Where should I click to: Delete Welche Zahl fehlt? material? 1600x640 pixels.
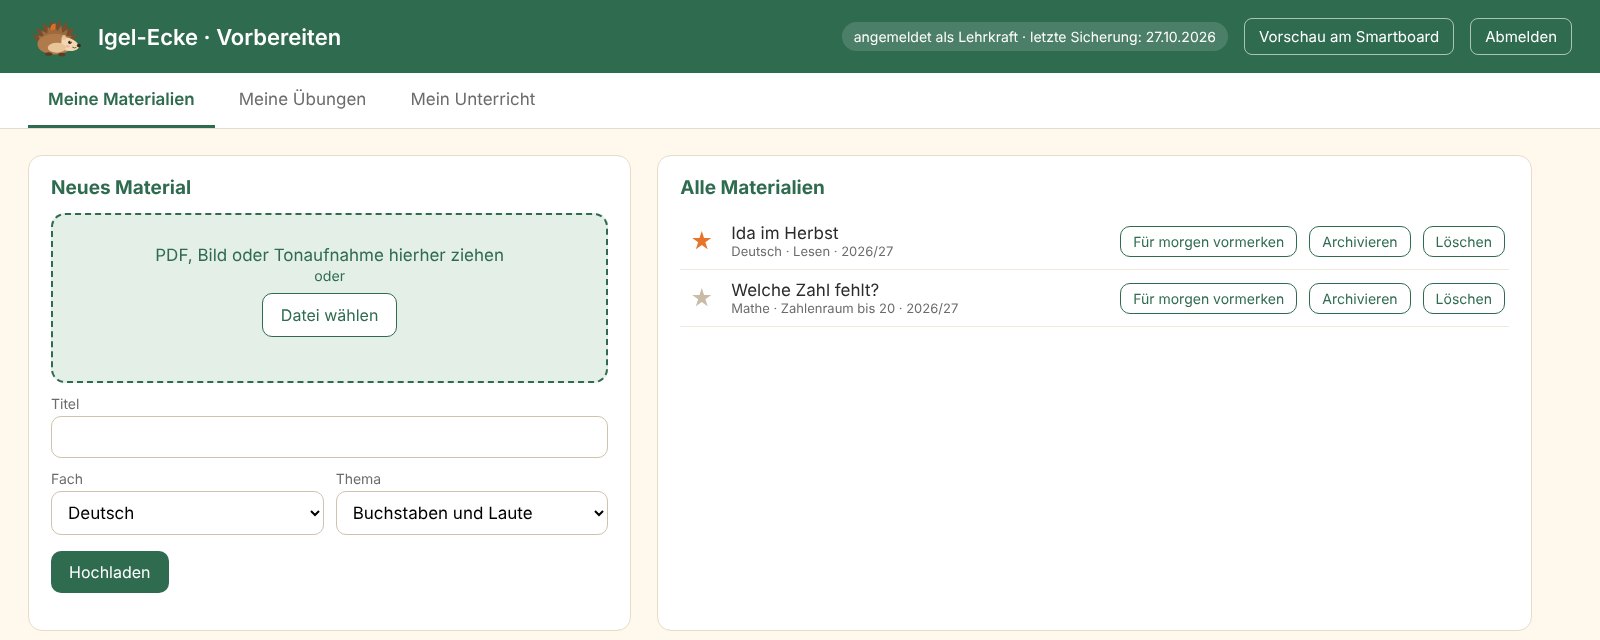[x=1464, y=299]
